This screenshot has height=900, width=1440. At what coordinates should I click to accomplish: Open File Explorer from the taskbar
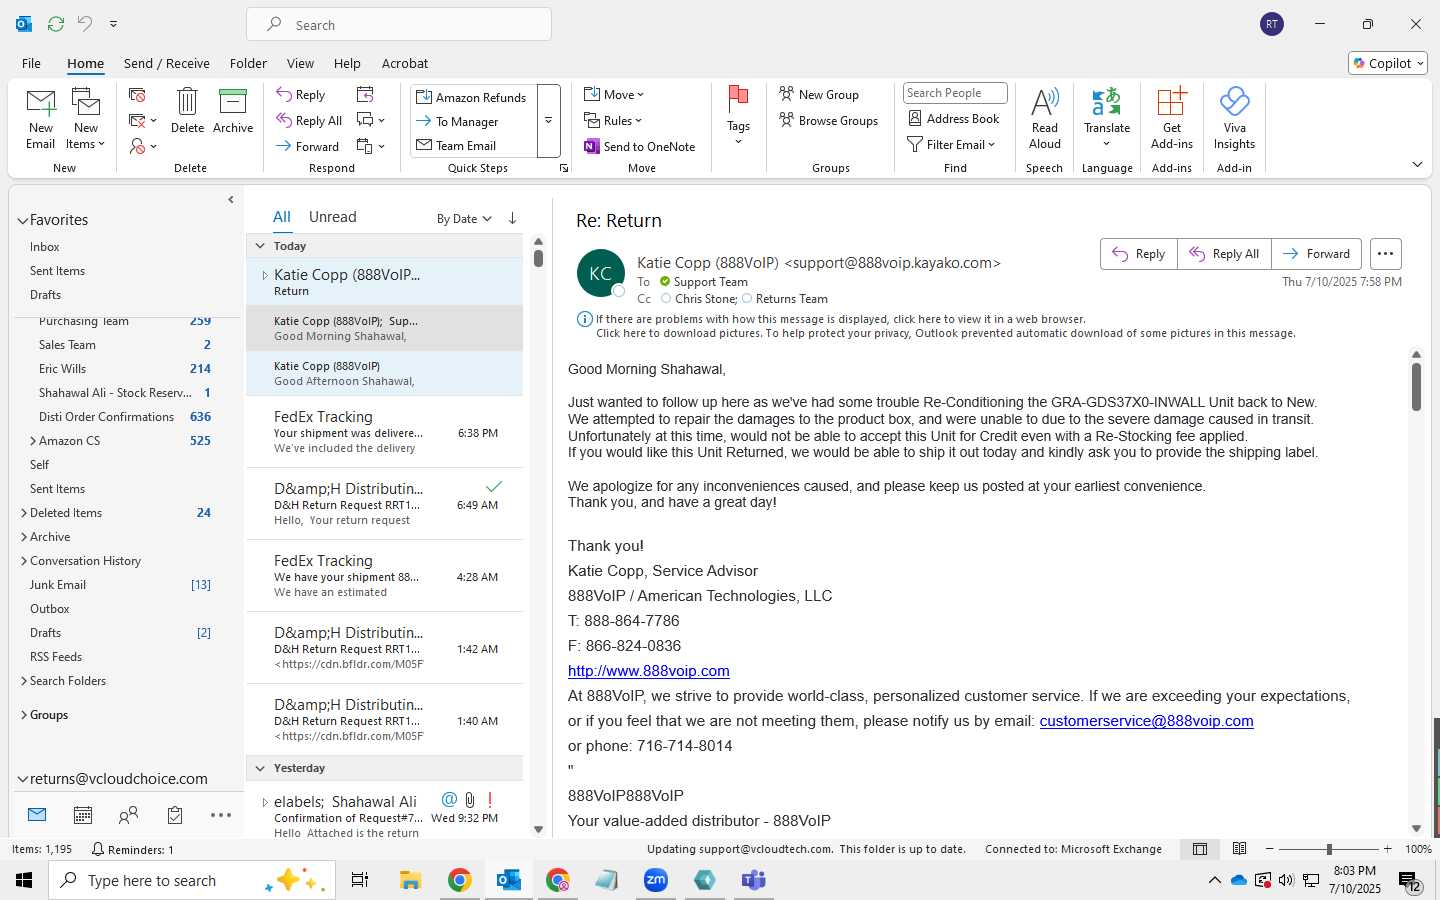point(411,880)
